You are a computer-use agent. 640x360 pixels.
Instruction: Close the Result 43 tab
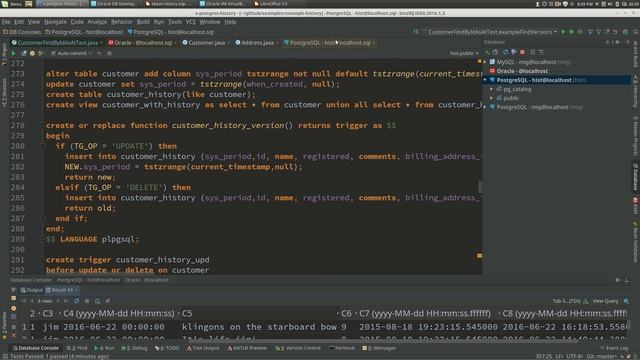click(x=76, y=290)
